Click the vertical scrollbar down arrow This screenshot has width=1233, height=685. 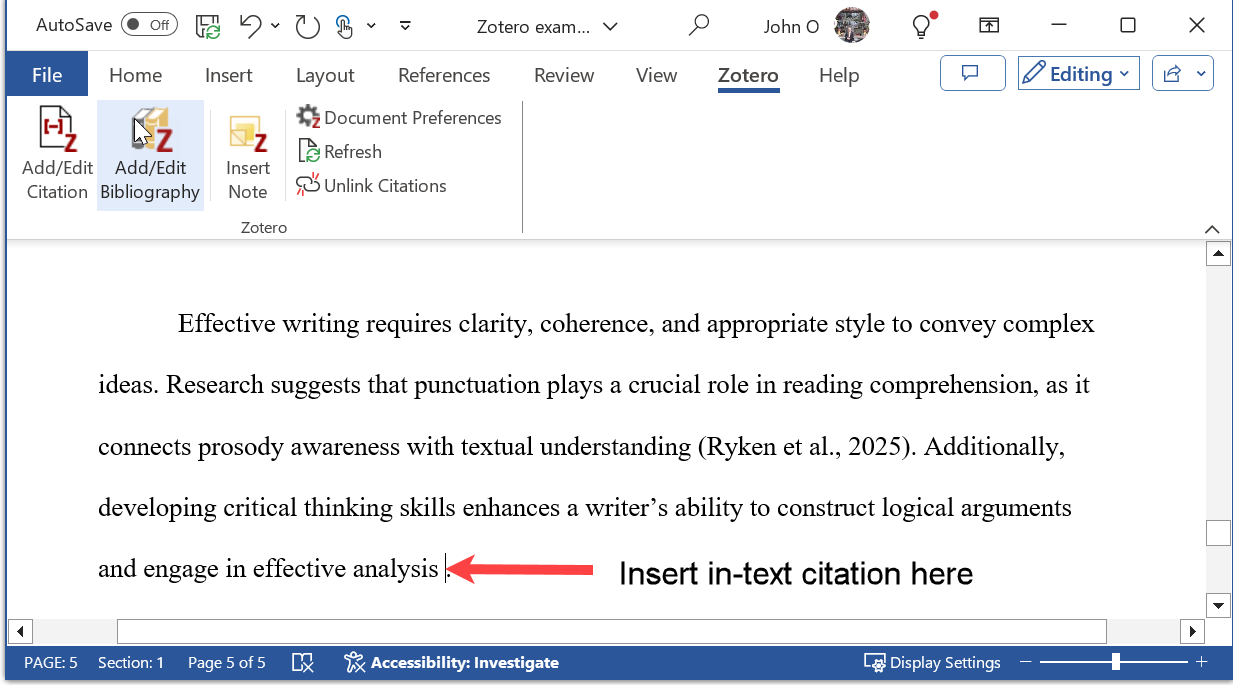[1217, 605]
